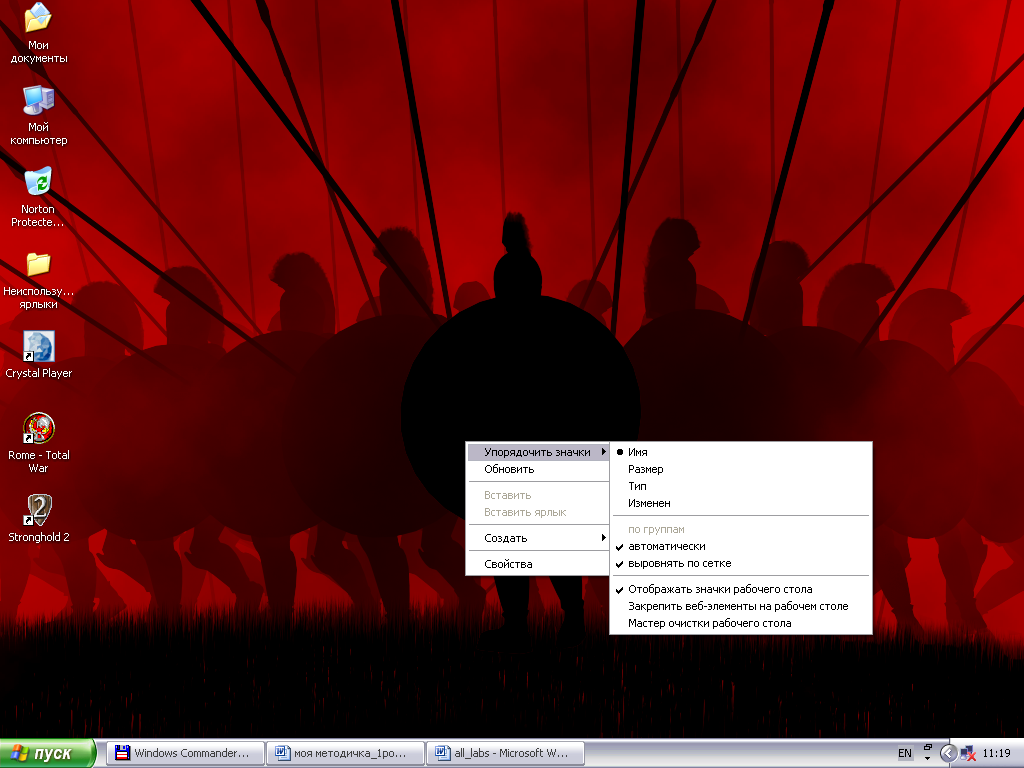The width and height of the screenshot is (1024, 768).
Task: Switch to Windows Commander taskbar button
Action: [x=185, y=753]
